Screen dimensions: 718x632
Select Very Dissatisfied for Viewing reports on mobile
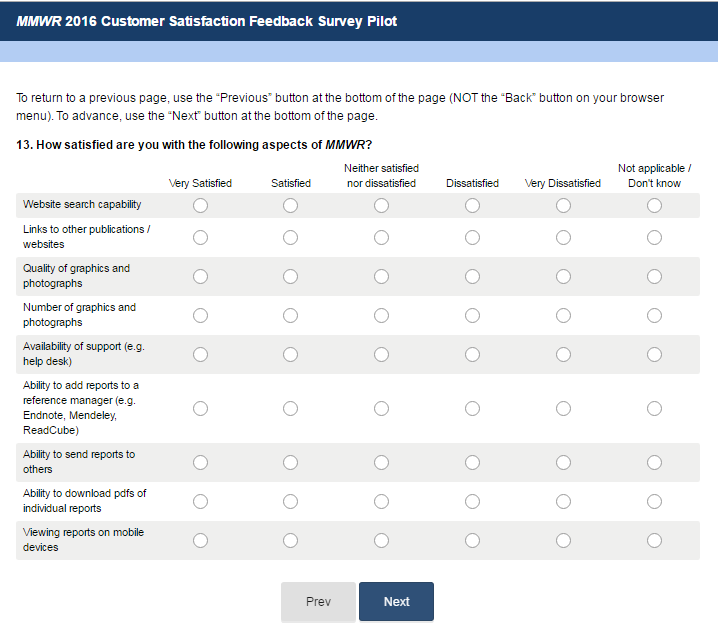pos(563,540)
